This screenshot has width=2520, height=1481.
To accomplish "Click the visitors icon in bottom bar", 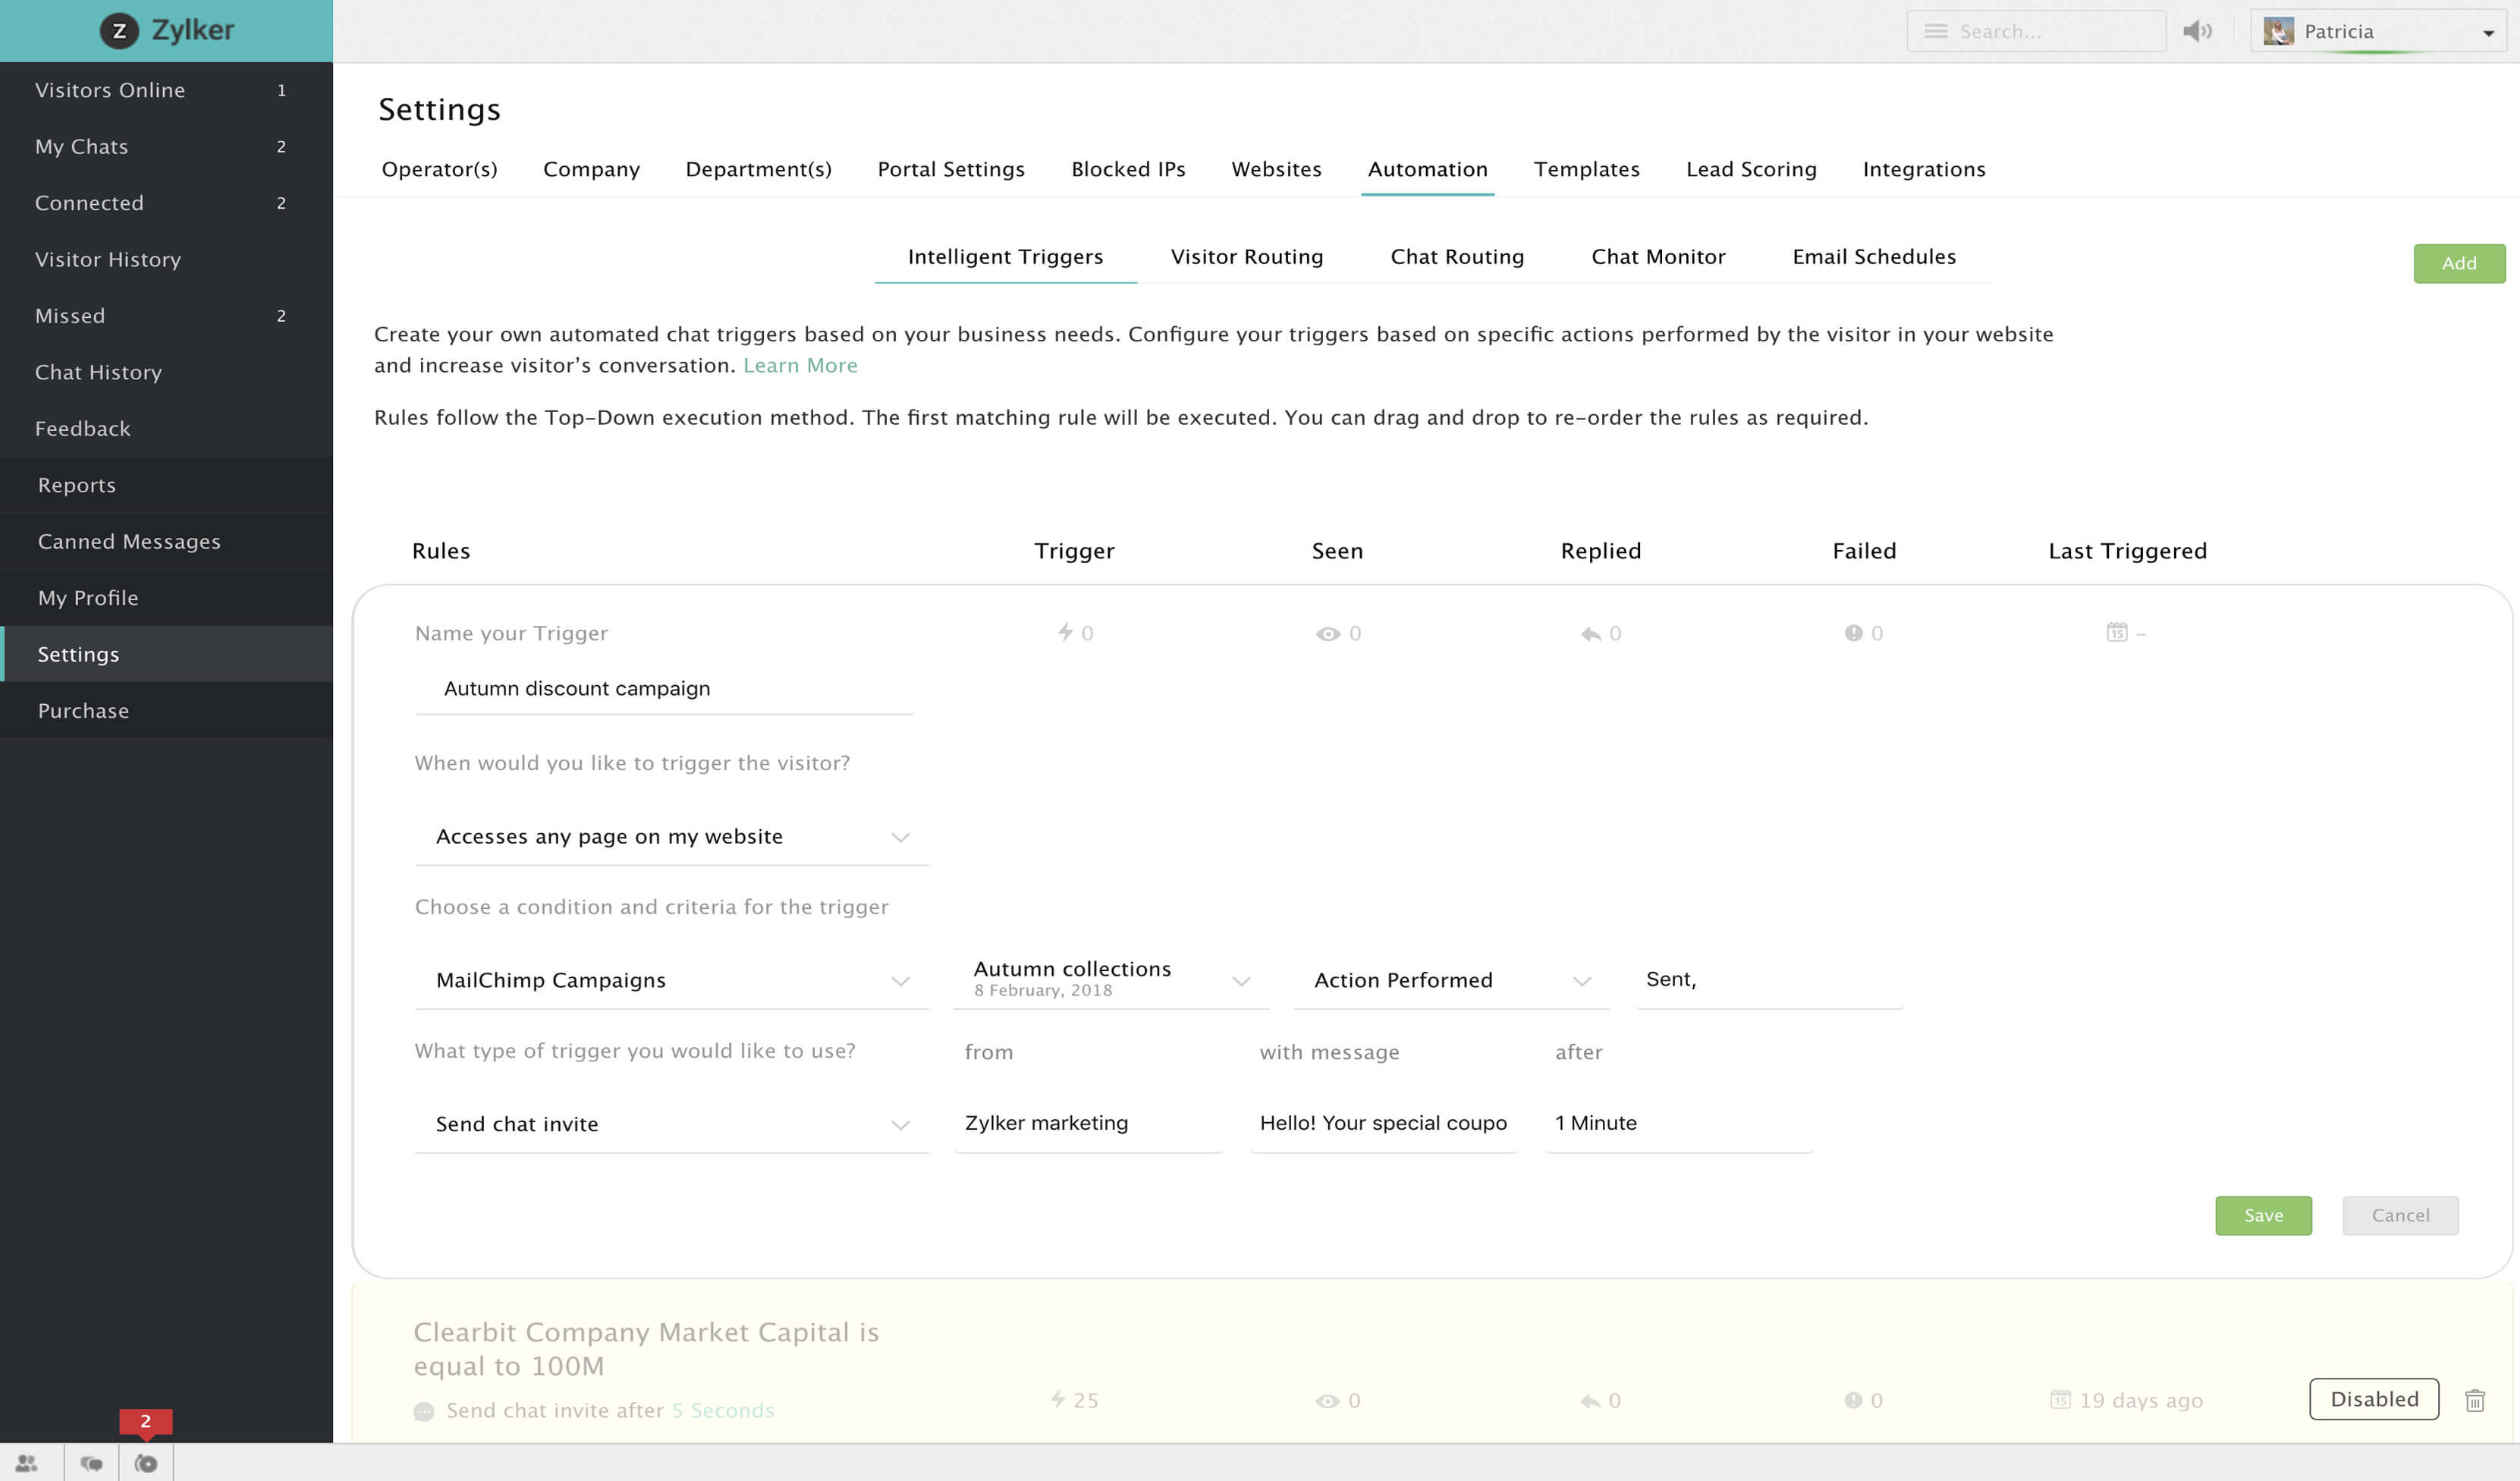I will 27,1463.
